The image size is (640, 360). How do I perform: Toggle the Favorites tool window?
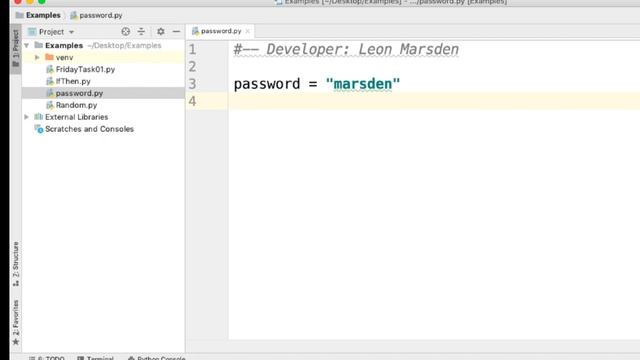(x=16, y=322)
